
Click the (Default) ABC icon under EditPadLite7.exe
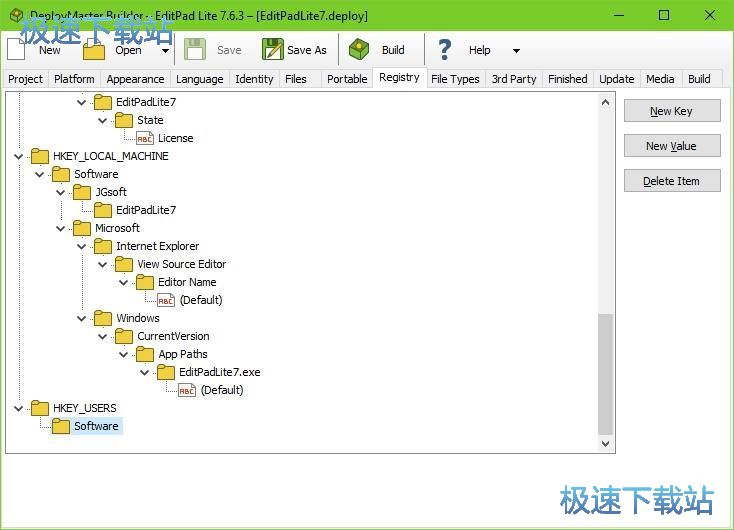[x=187, y=390]
